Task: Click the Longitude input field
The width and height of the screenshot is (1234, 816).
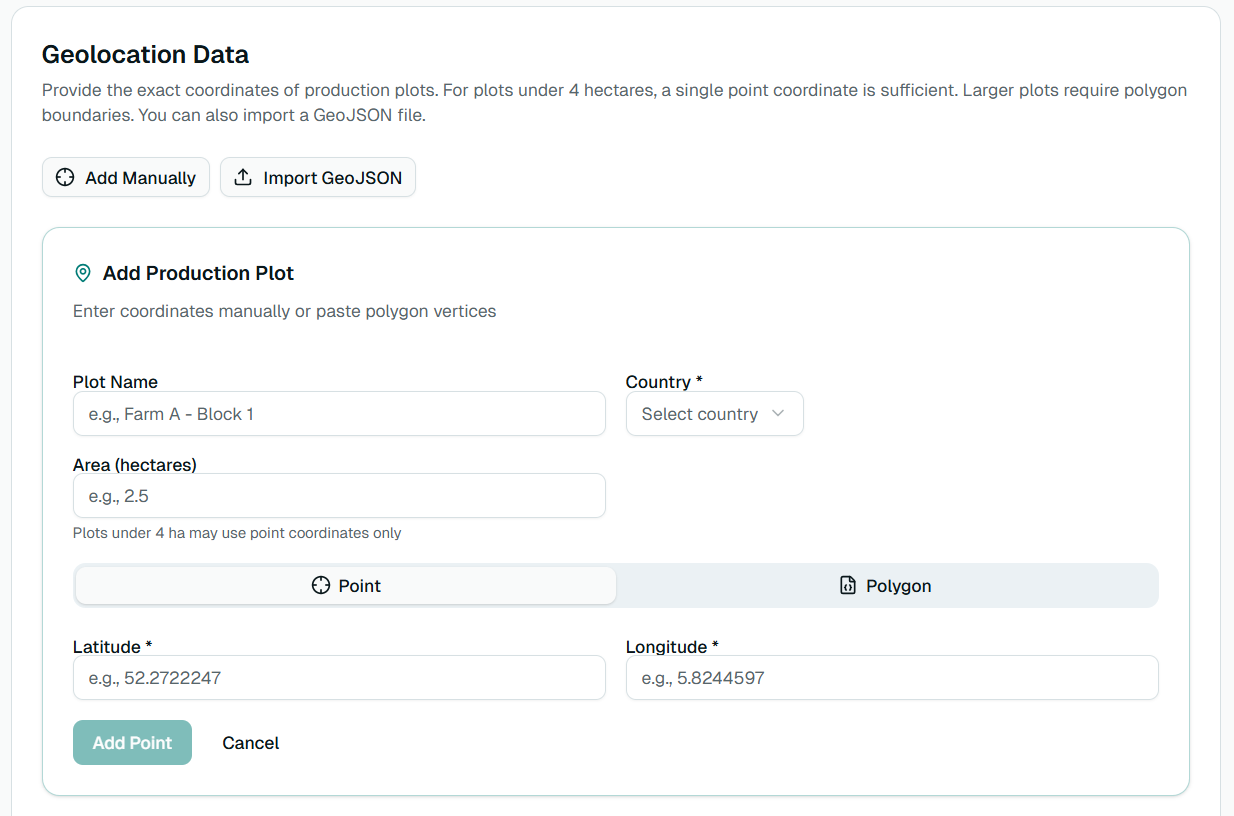Action: [891, 678]
